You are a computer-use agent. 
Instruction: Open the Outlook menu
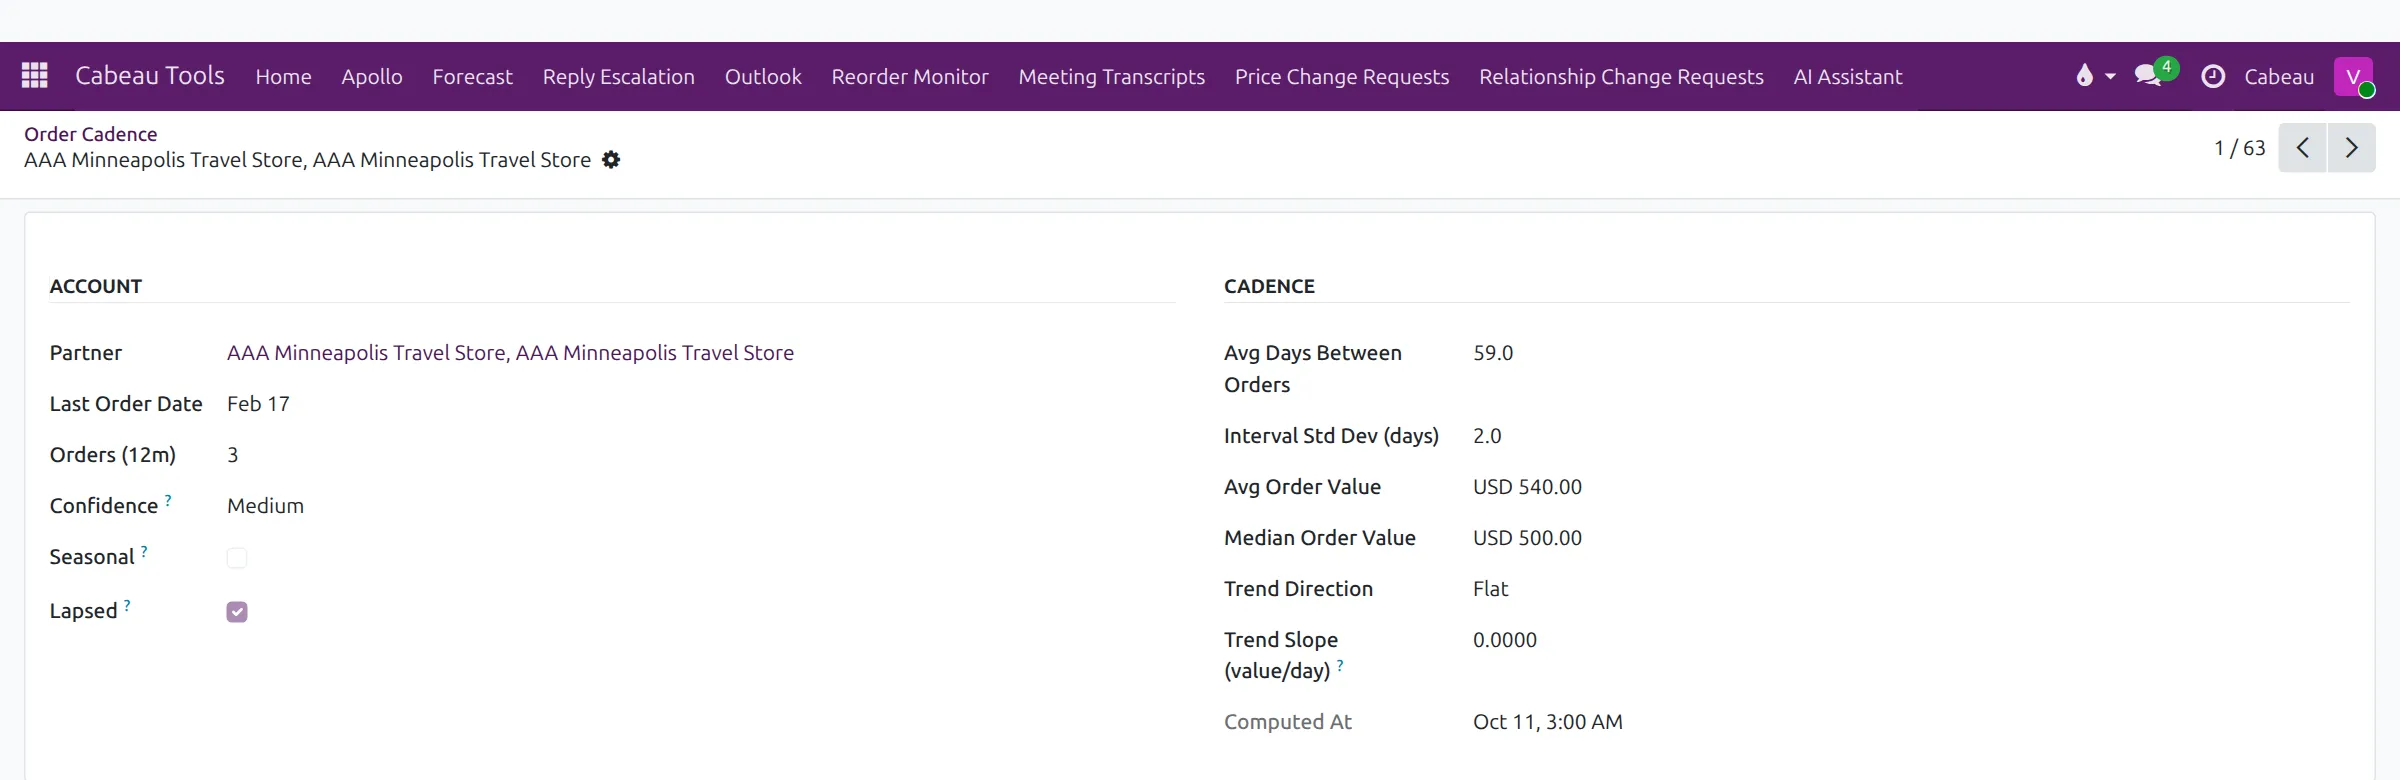[763, 76]
